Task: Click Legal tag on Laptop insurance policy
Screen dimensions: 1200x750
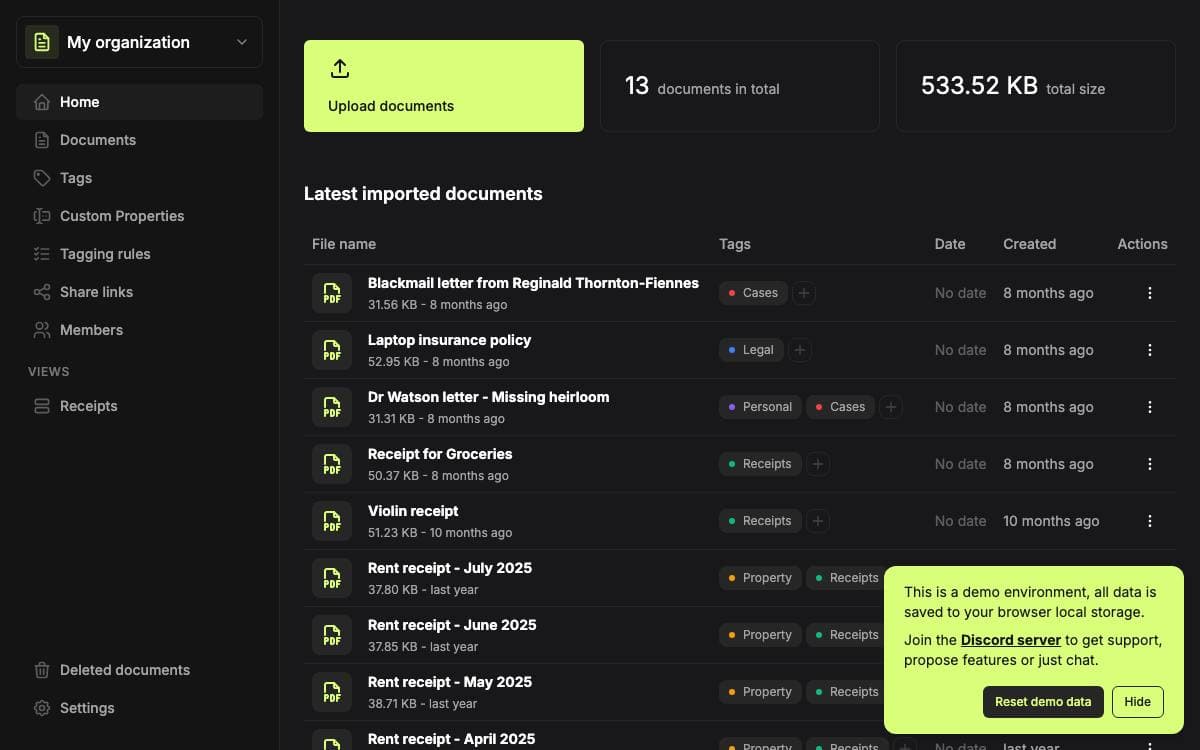Action: [750, 350]
